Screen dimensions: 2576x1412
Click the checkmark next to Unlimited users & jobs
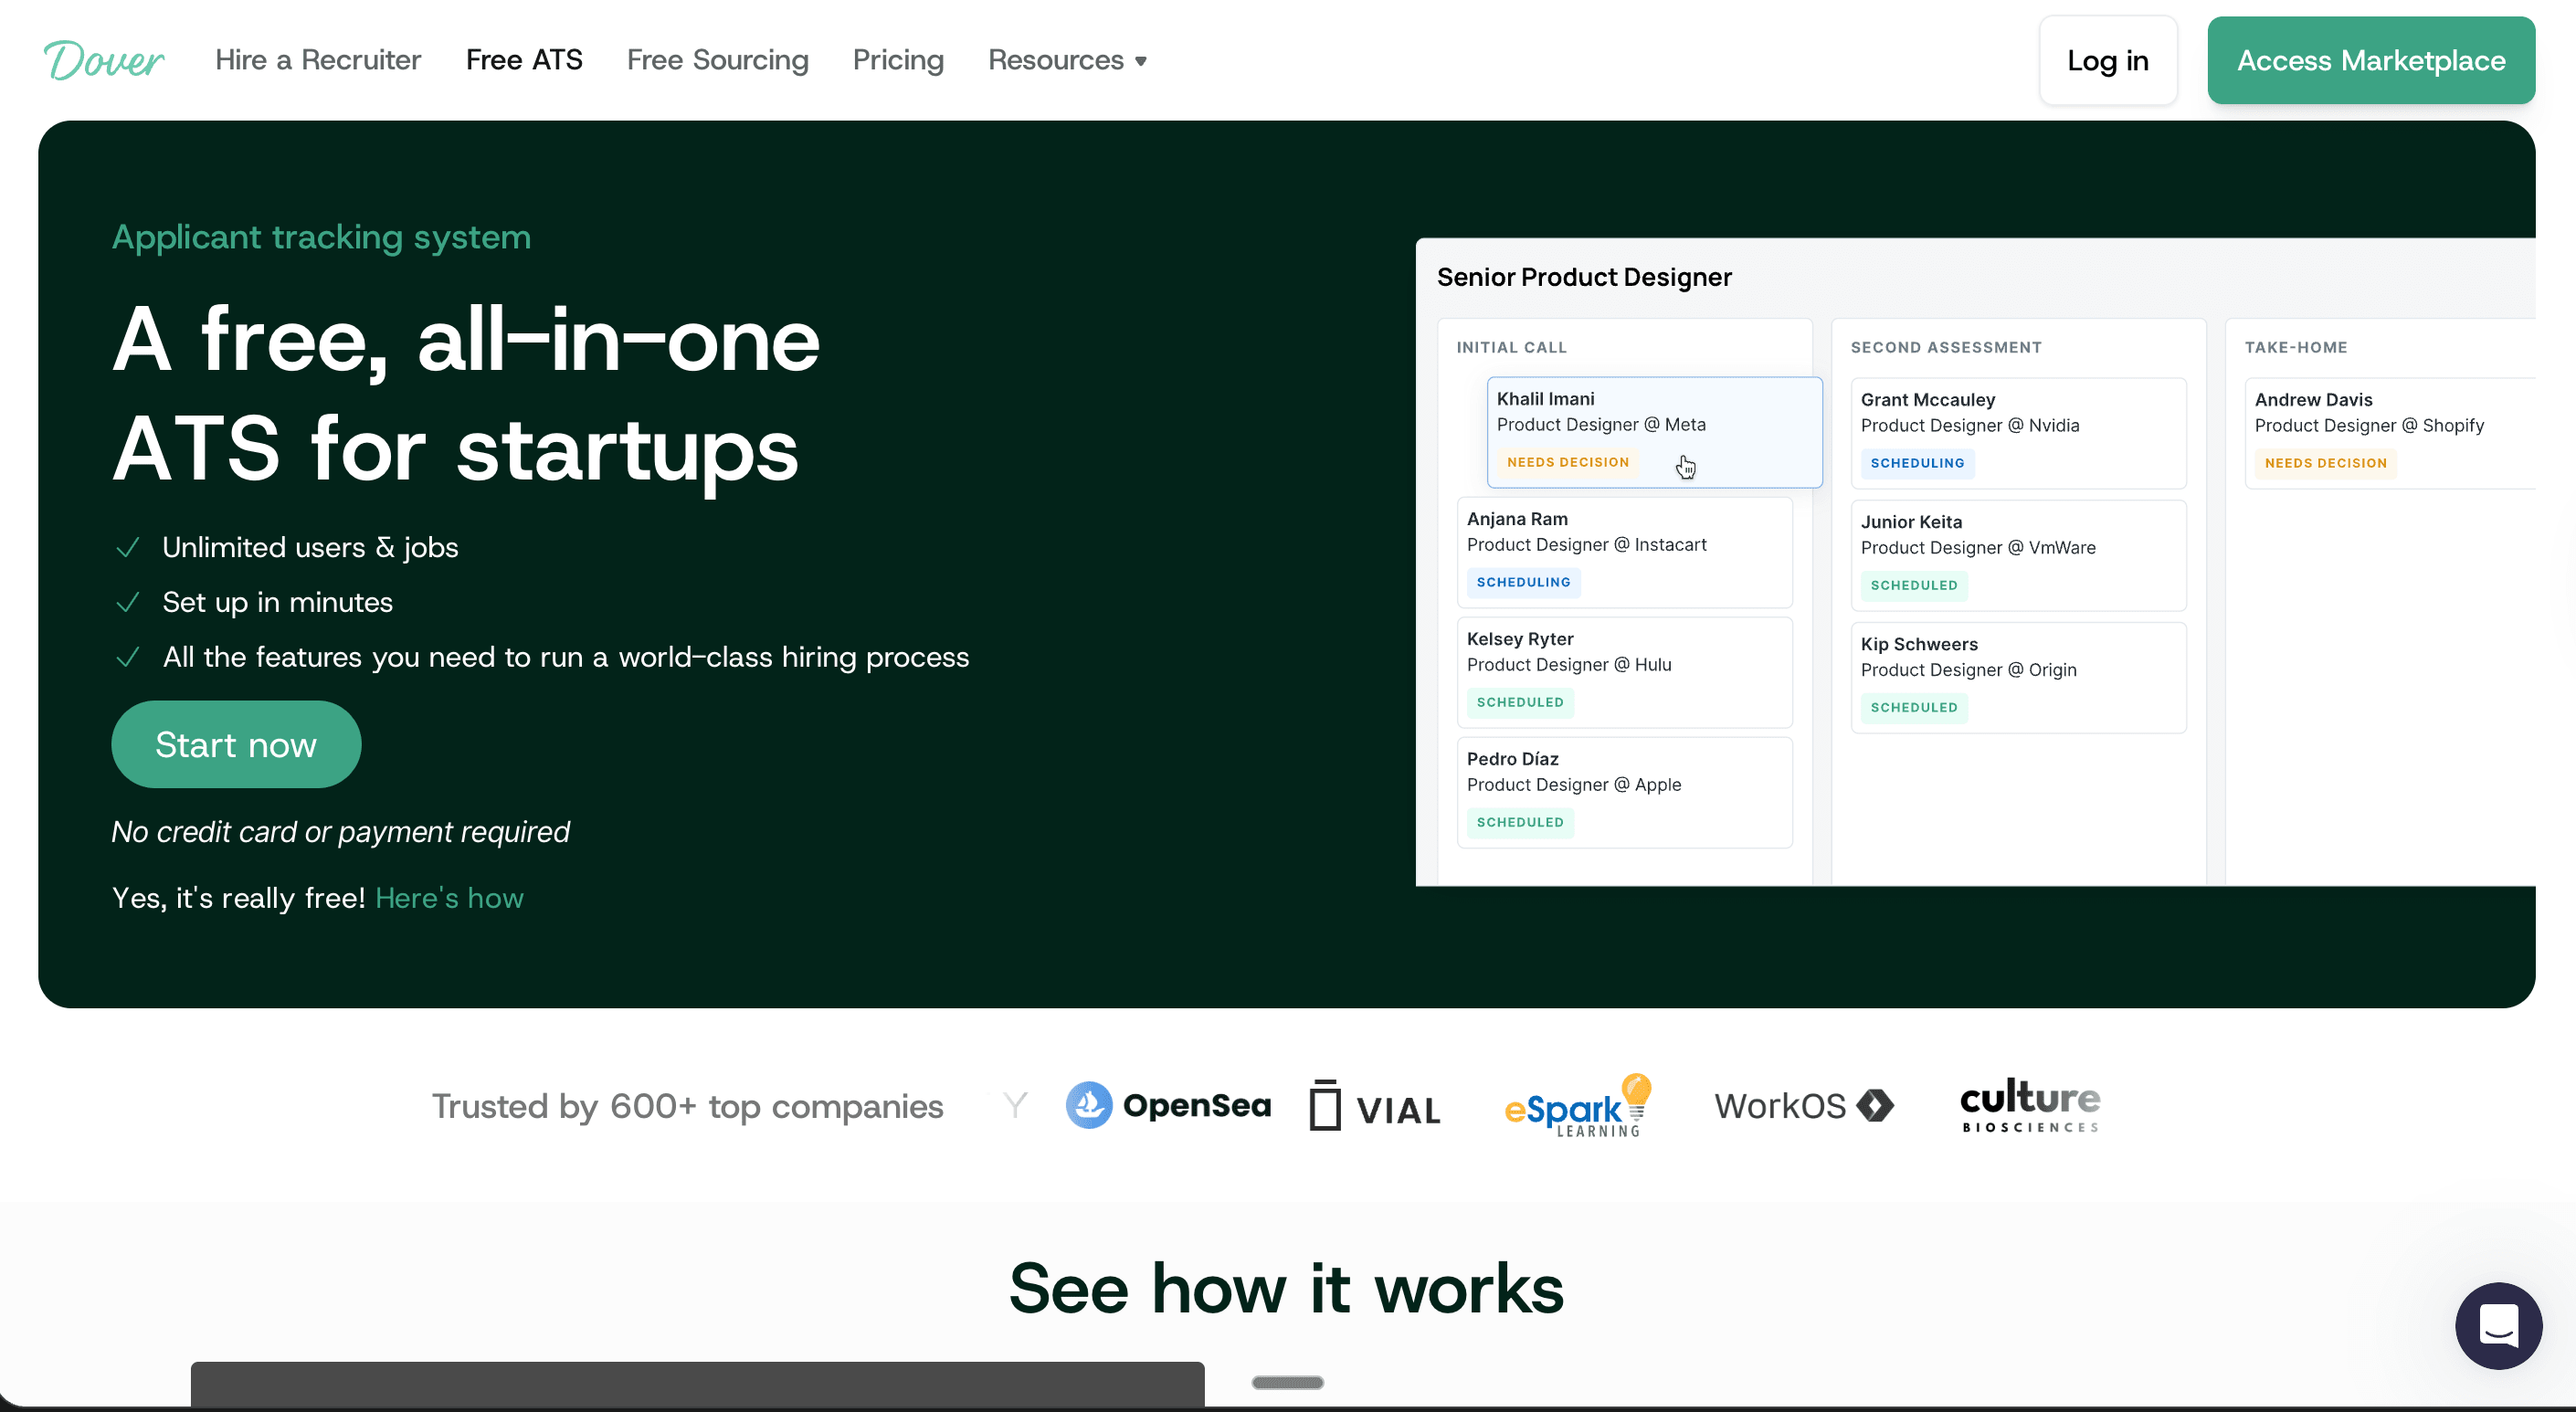pos(128,548)
